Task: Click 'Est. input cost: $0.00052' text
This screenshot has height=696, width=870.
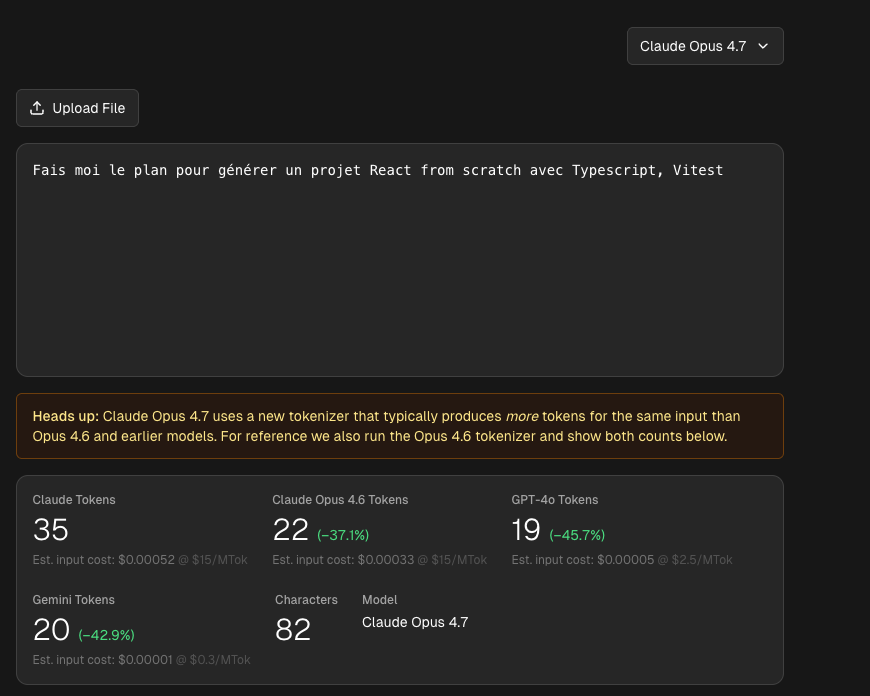Action: click(x=103, y=559)
